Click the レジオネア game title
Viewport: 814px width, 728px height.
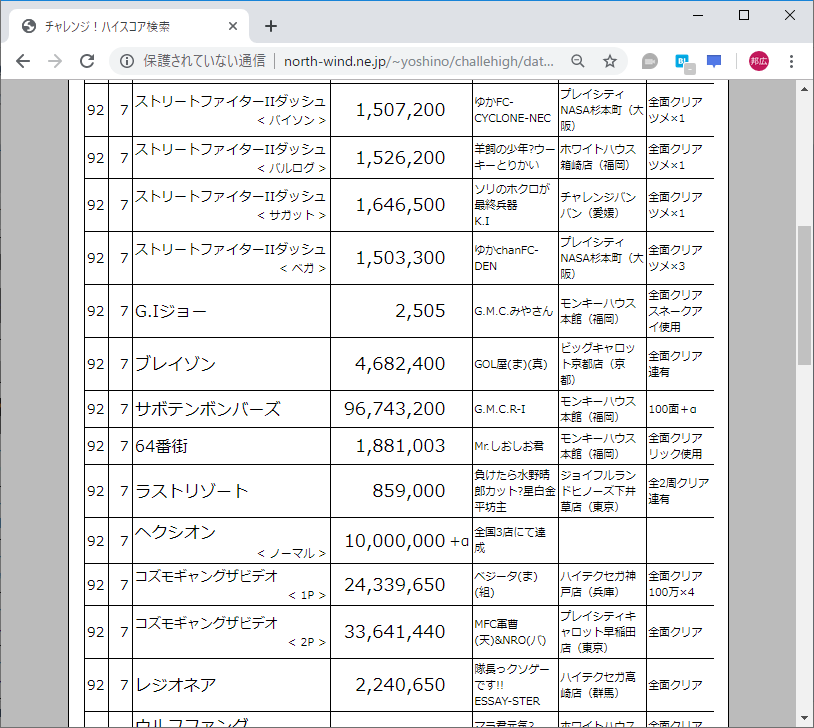click(x=175, y=685)
